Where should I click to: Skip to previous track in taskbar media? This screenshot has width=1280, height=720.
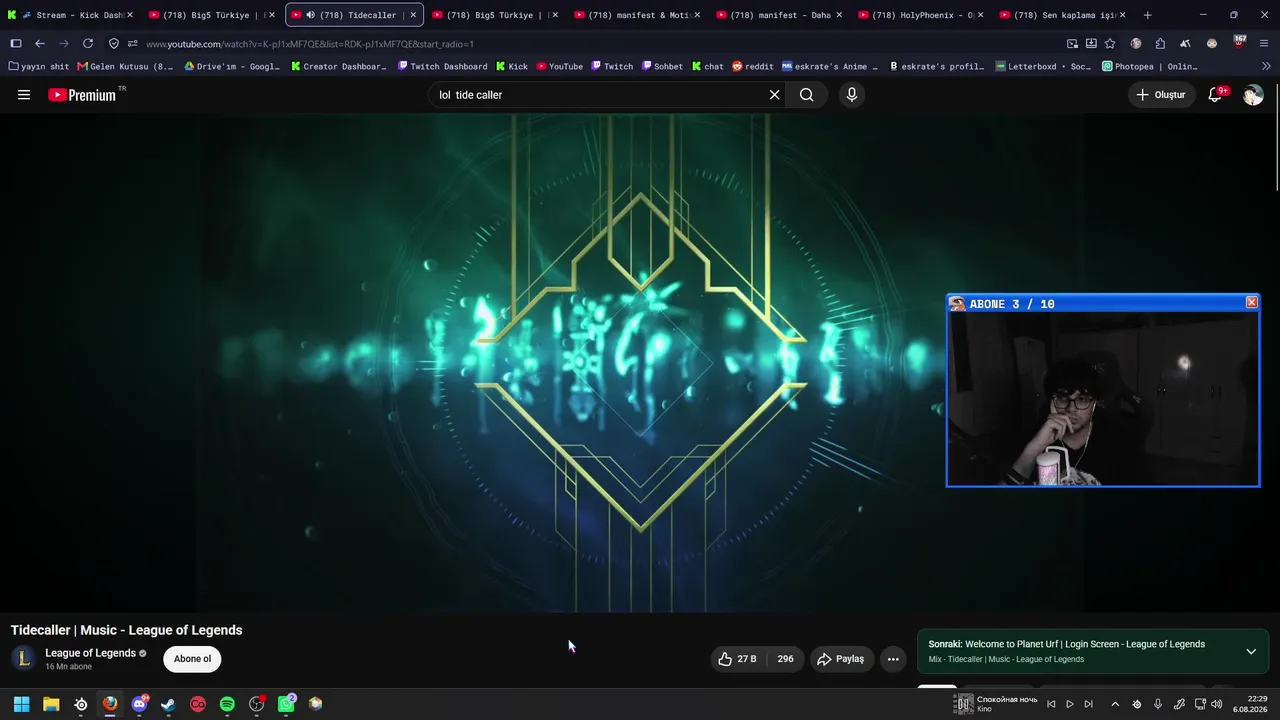pos(1051,704)
